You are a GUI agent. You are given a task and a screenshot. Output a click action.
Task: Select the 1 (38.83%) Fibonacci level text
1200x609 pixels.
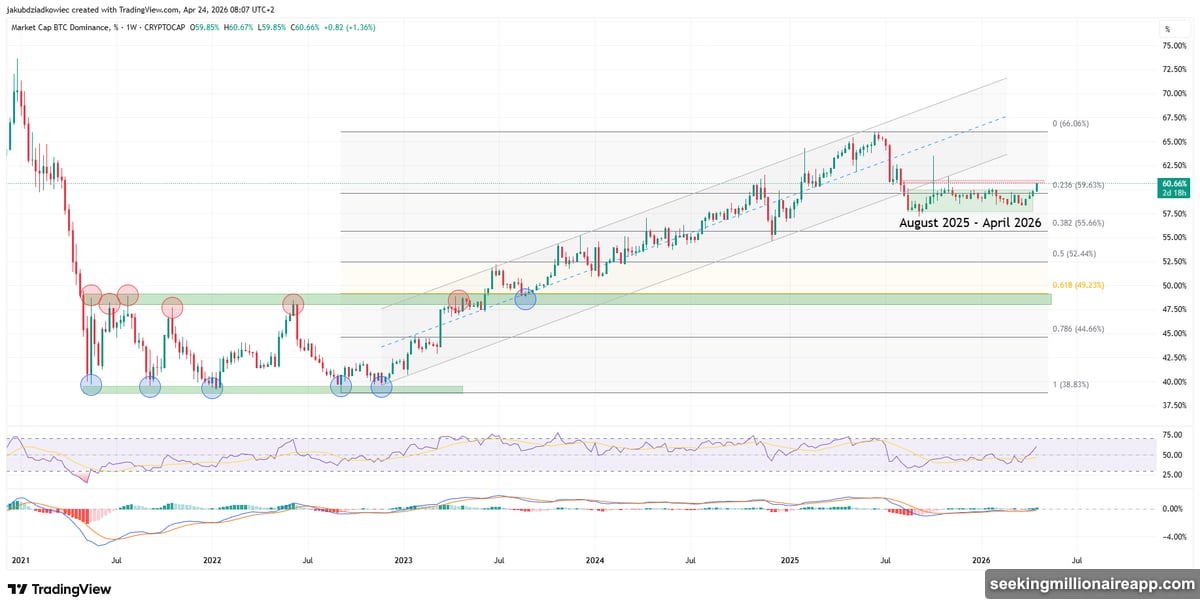click(1070, 383)
